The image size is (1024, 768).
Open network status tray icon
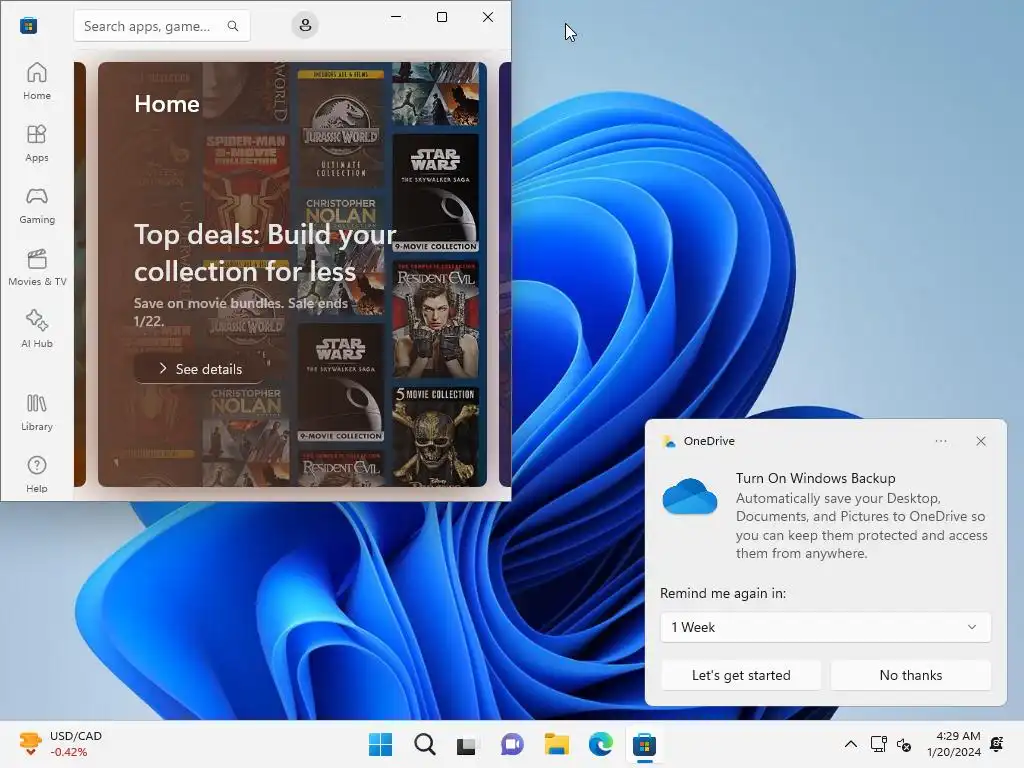click(x=878, y=744)
